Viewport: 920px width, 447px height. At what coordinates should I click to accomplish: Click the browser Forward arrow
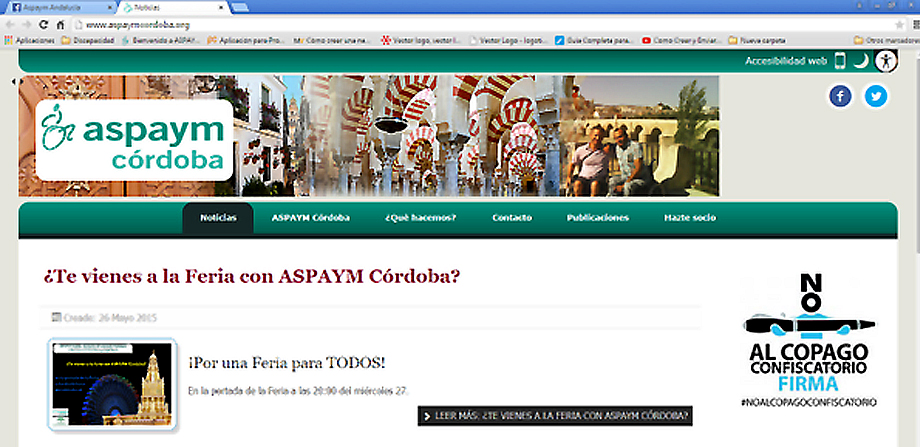point(26,25)
